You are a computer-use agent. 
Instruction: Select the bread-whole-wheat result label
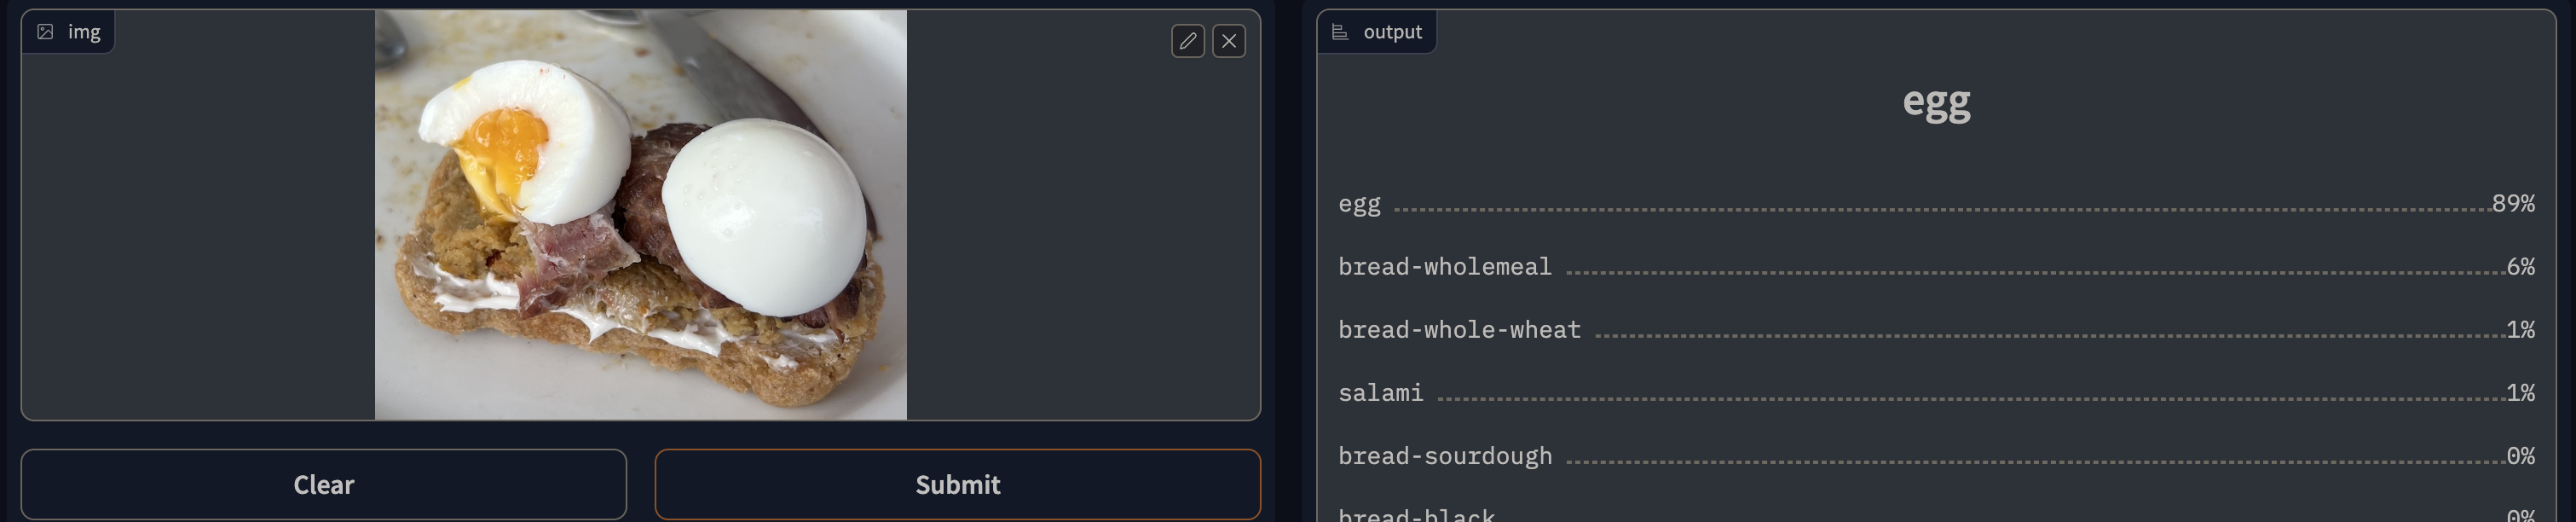point(1459,330)
